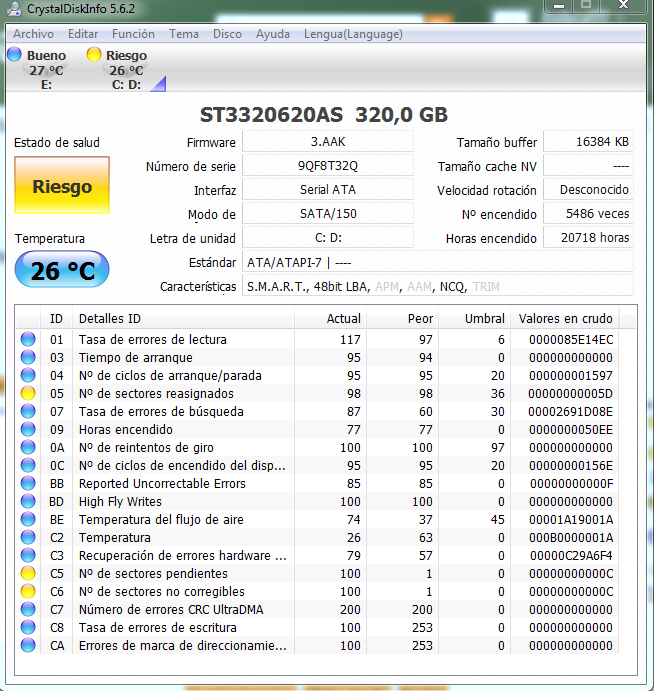Click status orb for BE Temperatura del flujo de aire
The width and height of the screenshot is (654, 691).
pos(28,519)
